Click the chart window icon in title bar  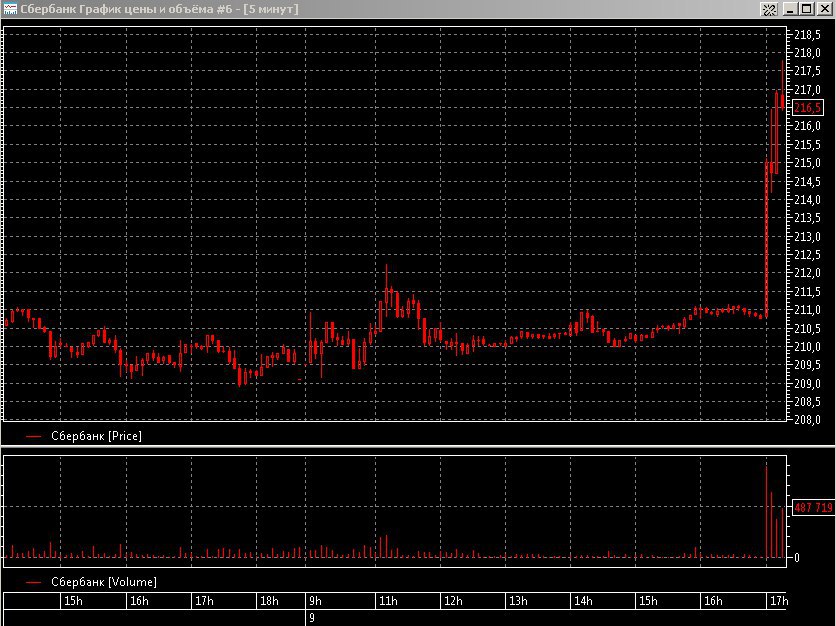pos(10,9)
